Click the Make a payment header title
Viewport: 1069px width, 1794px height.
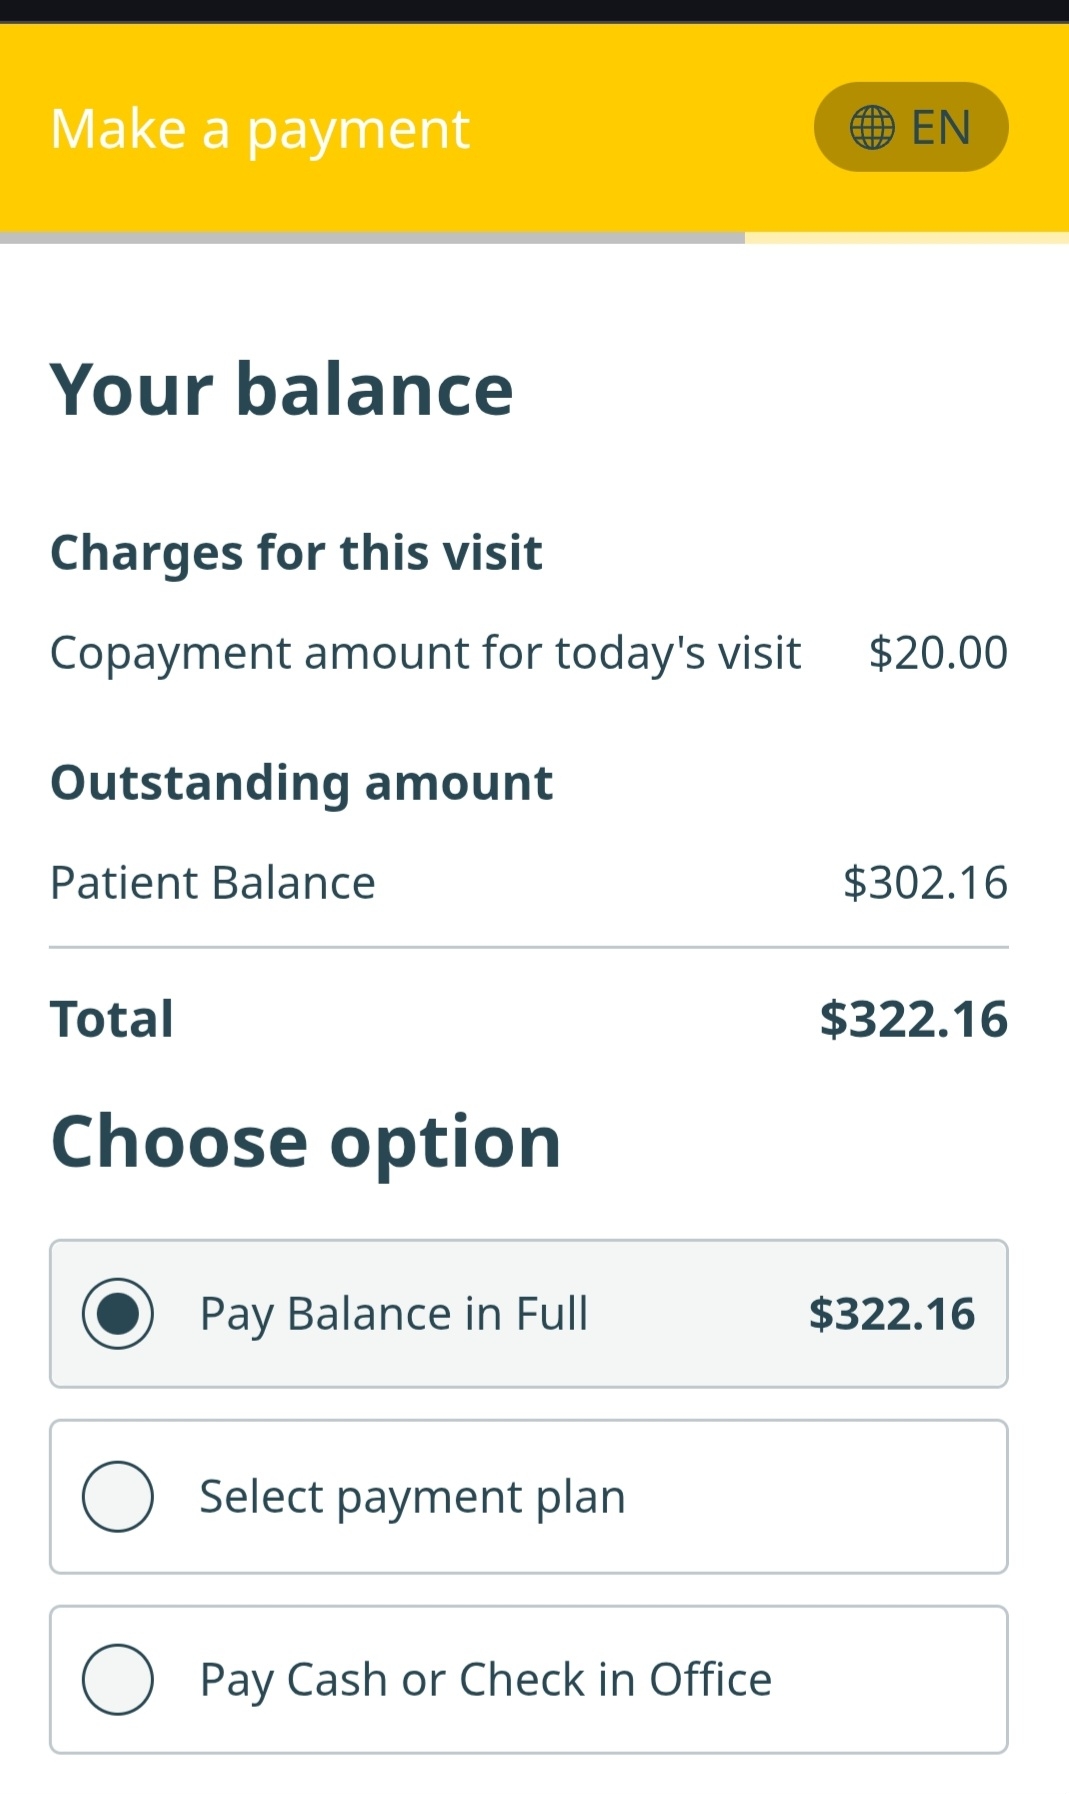point(260,129)
